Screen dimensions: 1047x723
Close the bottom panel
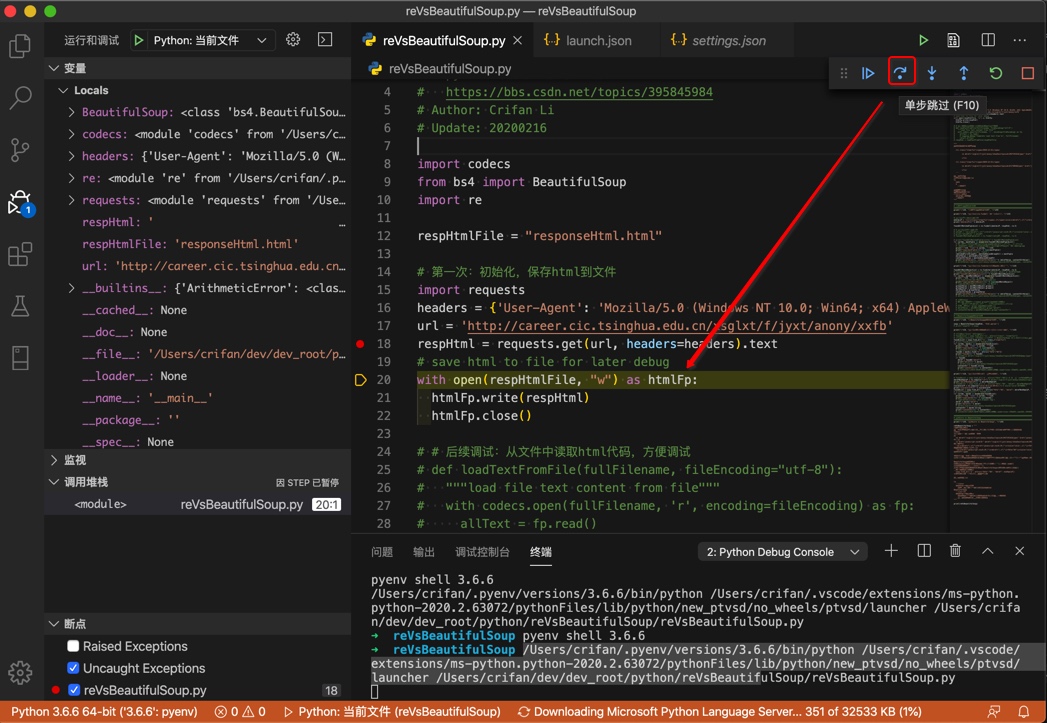click(x=1020, y=551)
